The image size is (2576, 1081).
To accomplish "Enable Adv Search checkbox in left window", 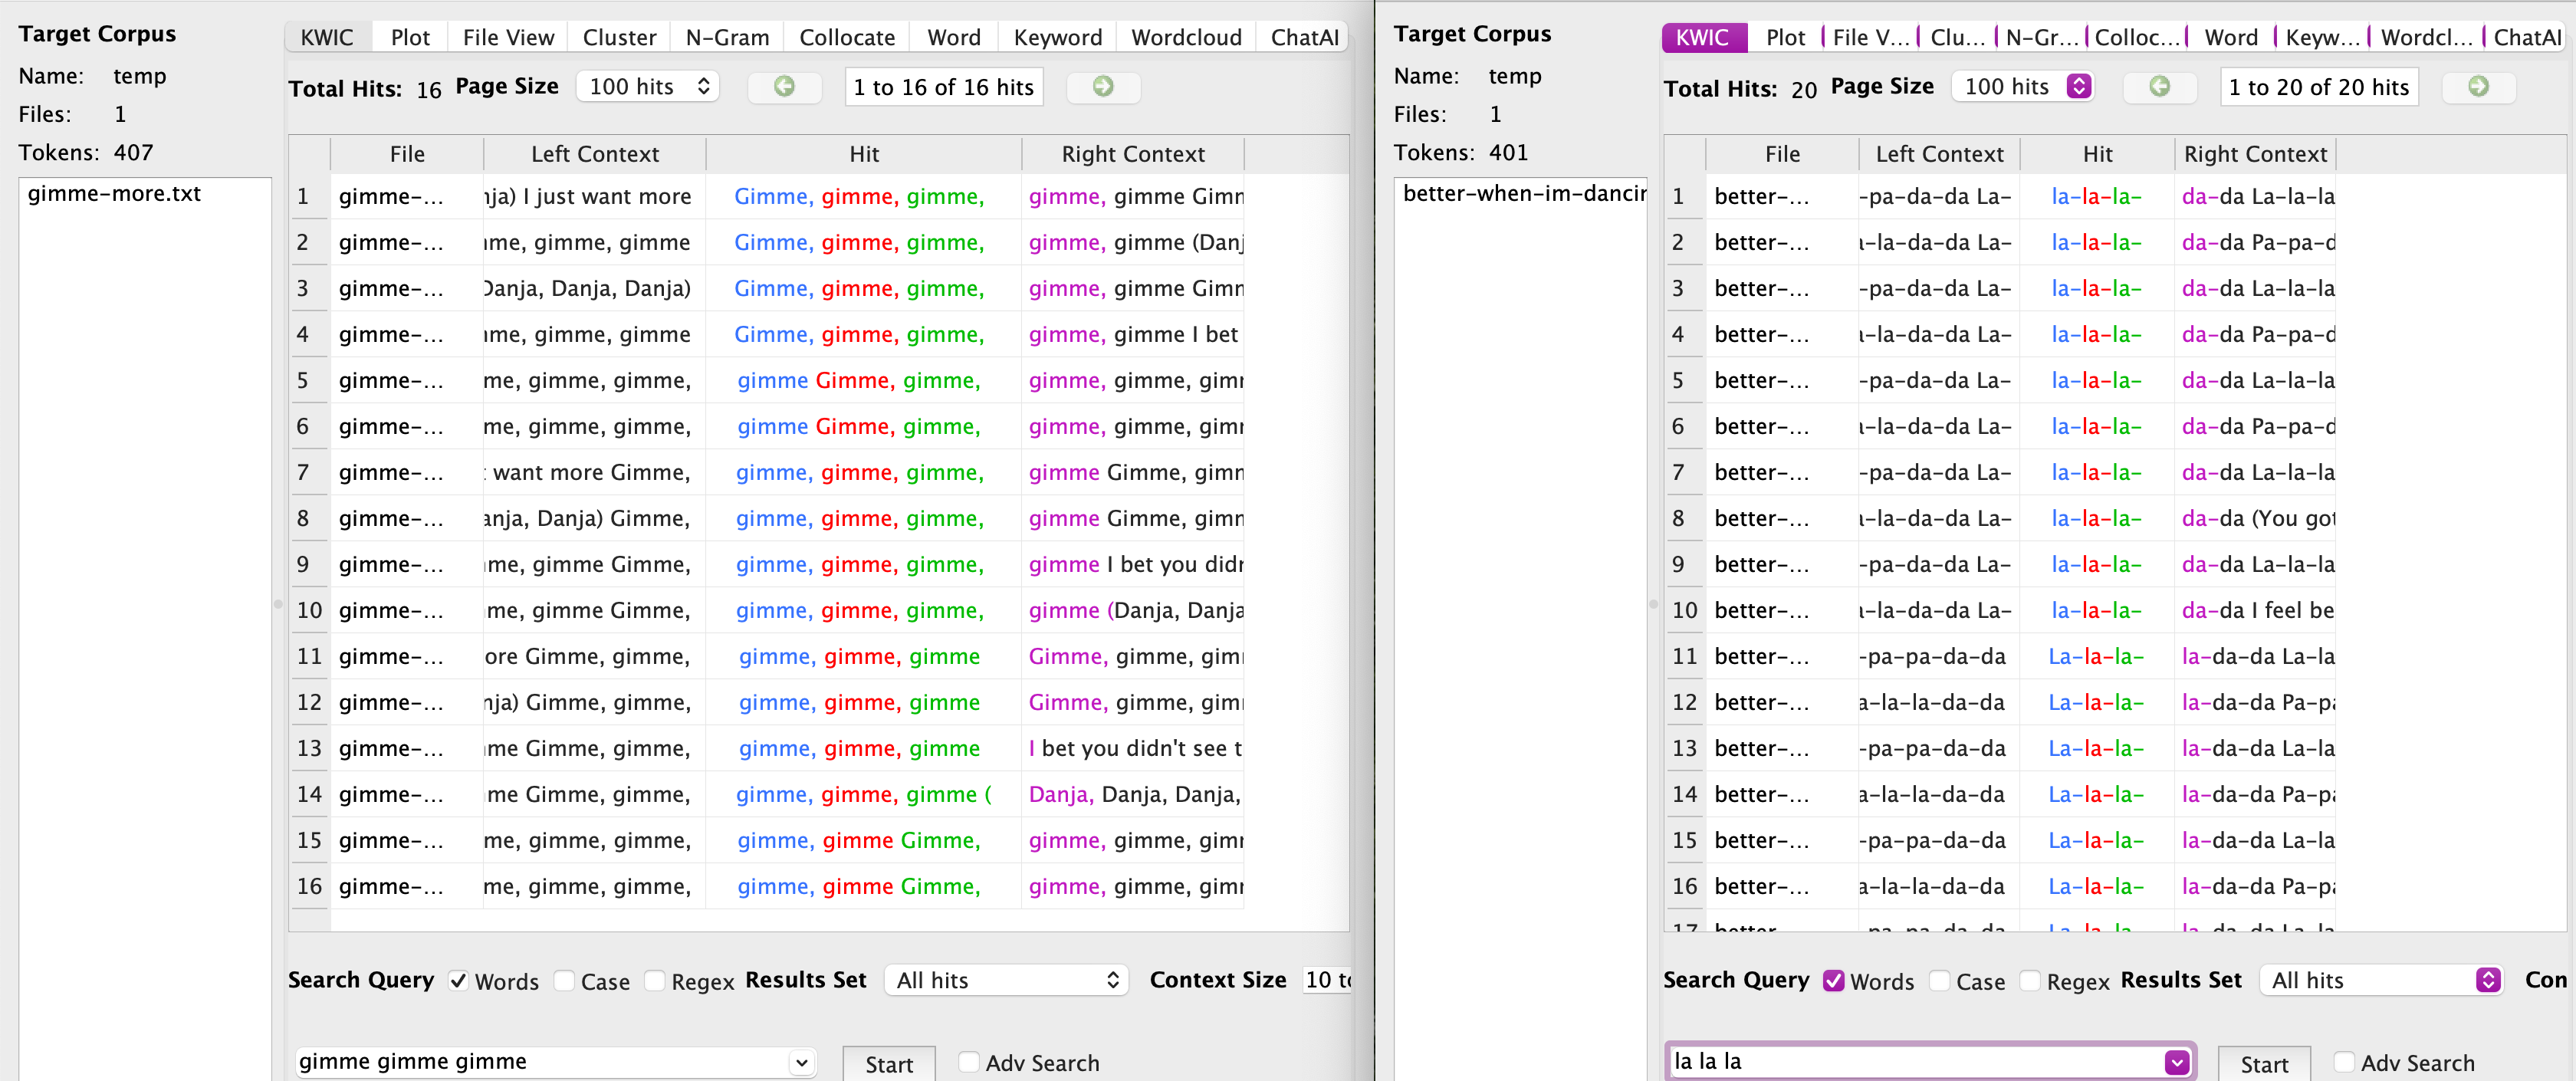I will (x=968, y=1062).
